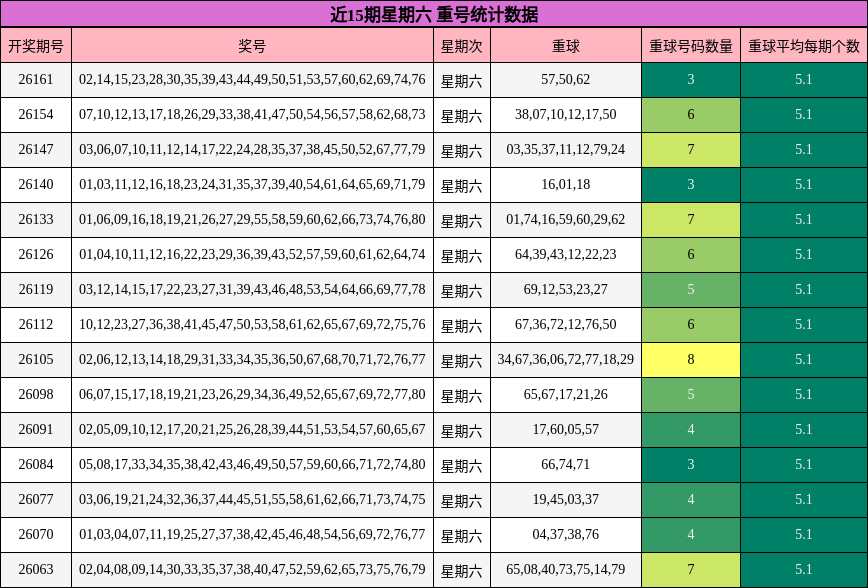The image size is (868, 588).
Task: Click repeat balls cell 66,74,71
Action: (566, 465)
